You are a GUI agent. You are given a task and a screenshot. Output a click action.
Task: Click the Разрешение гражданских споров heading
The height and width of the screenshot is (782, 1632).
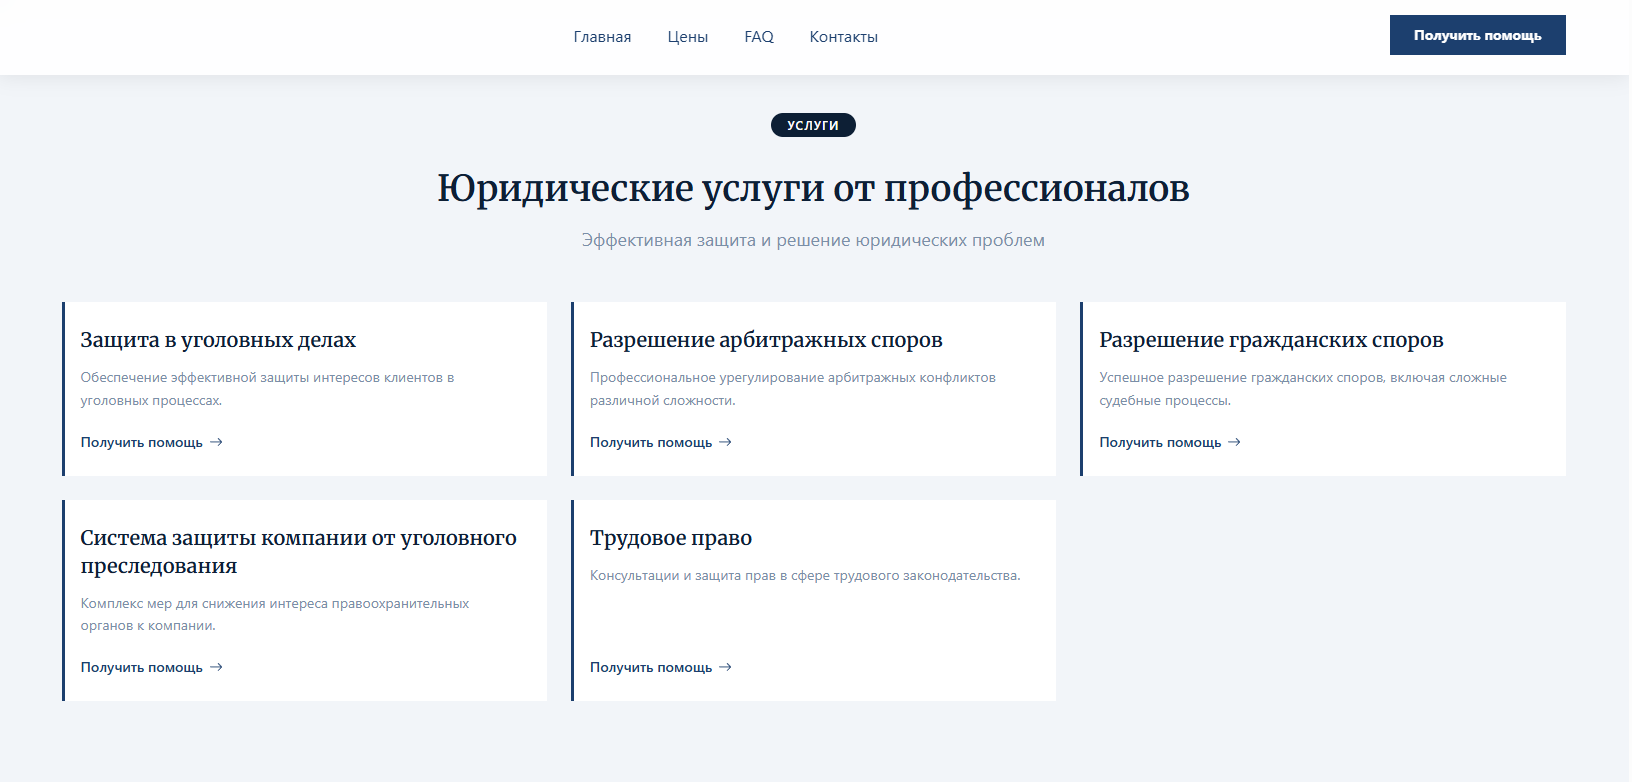point(1271,340)
